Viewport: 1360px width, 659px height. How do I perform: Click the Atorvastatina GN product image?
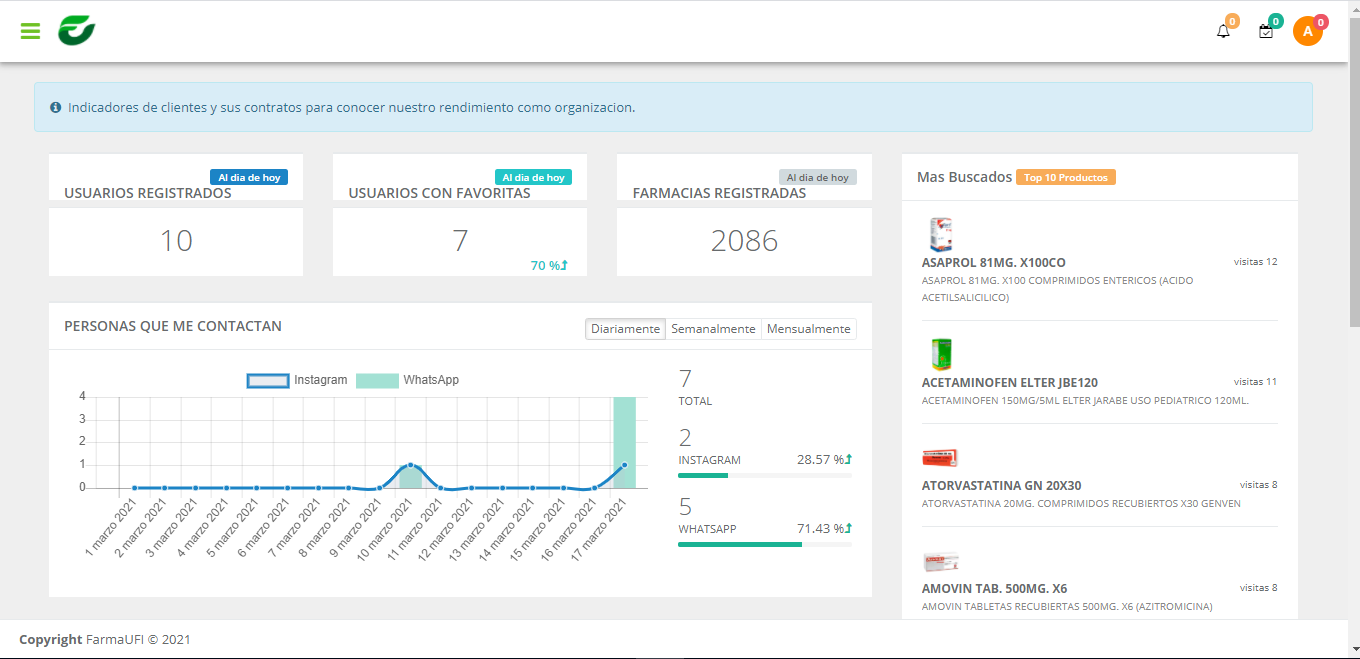939,458
